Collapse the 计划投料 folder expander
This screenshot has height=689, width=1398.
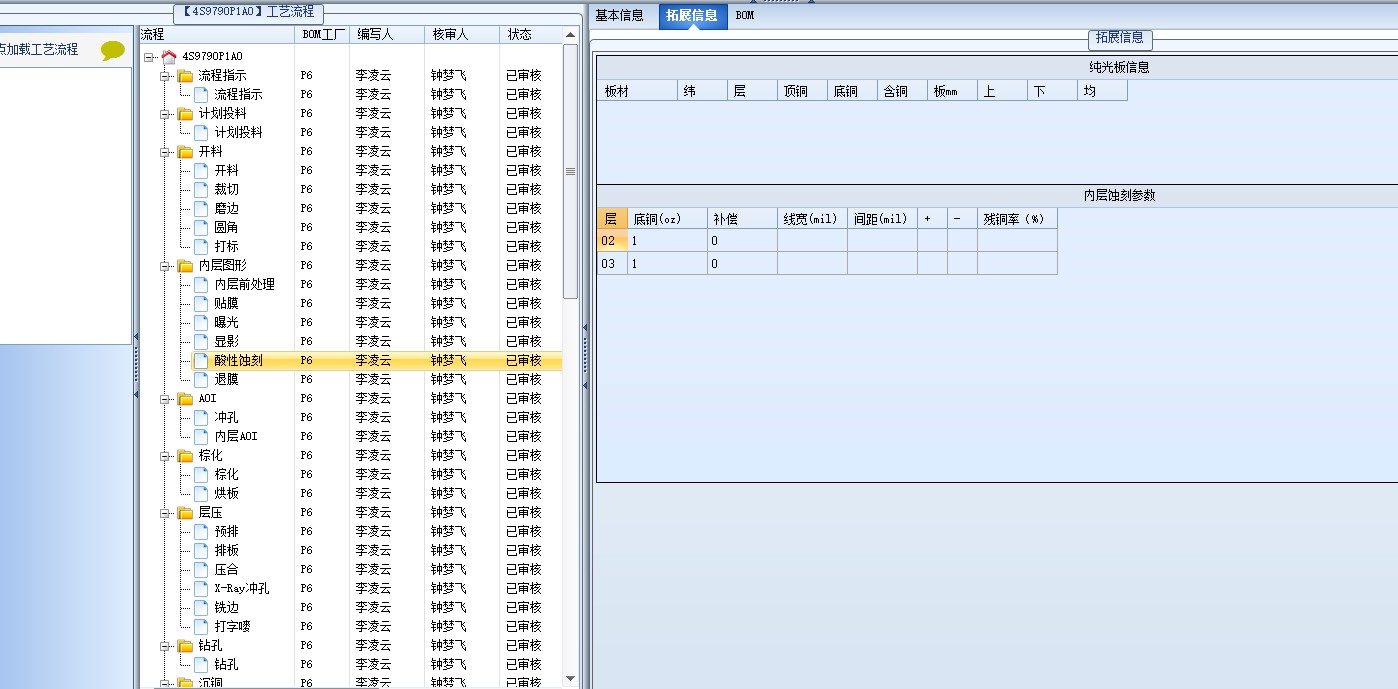165,114
